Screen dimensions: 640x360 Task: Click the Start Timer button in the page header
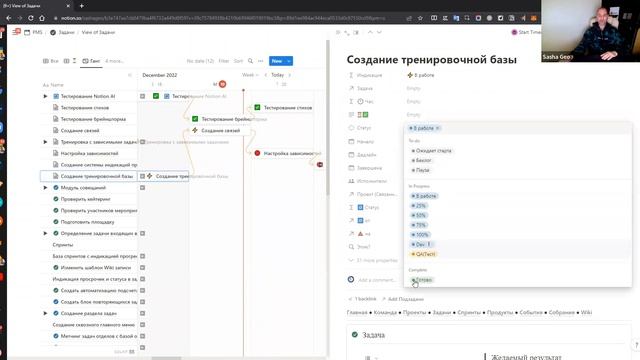click(x=526, y=32)
